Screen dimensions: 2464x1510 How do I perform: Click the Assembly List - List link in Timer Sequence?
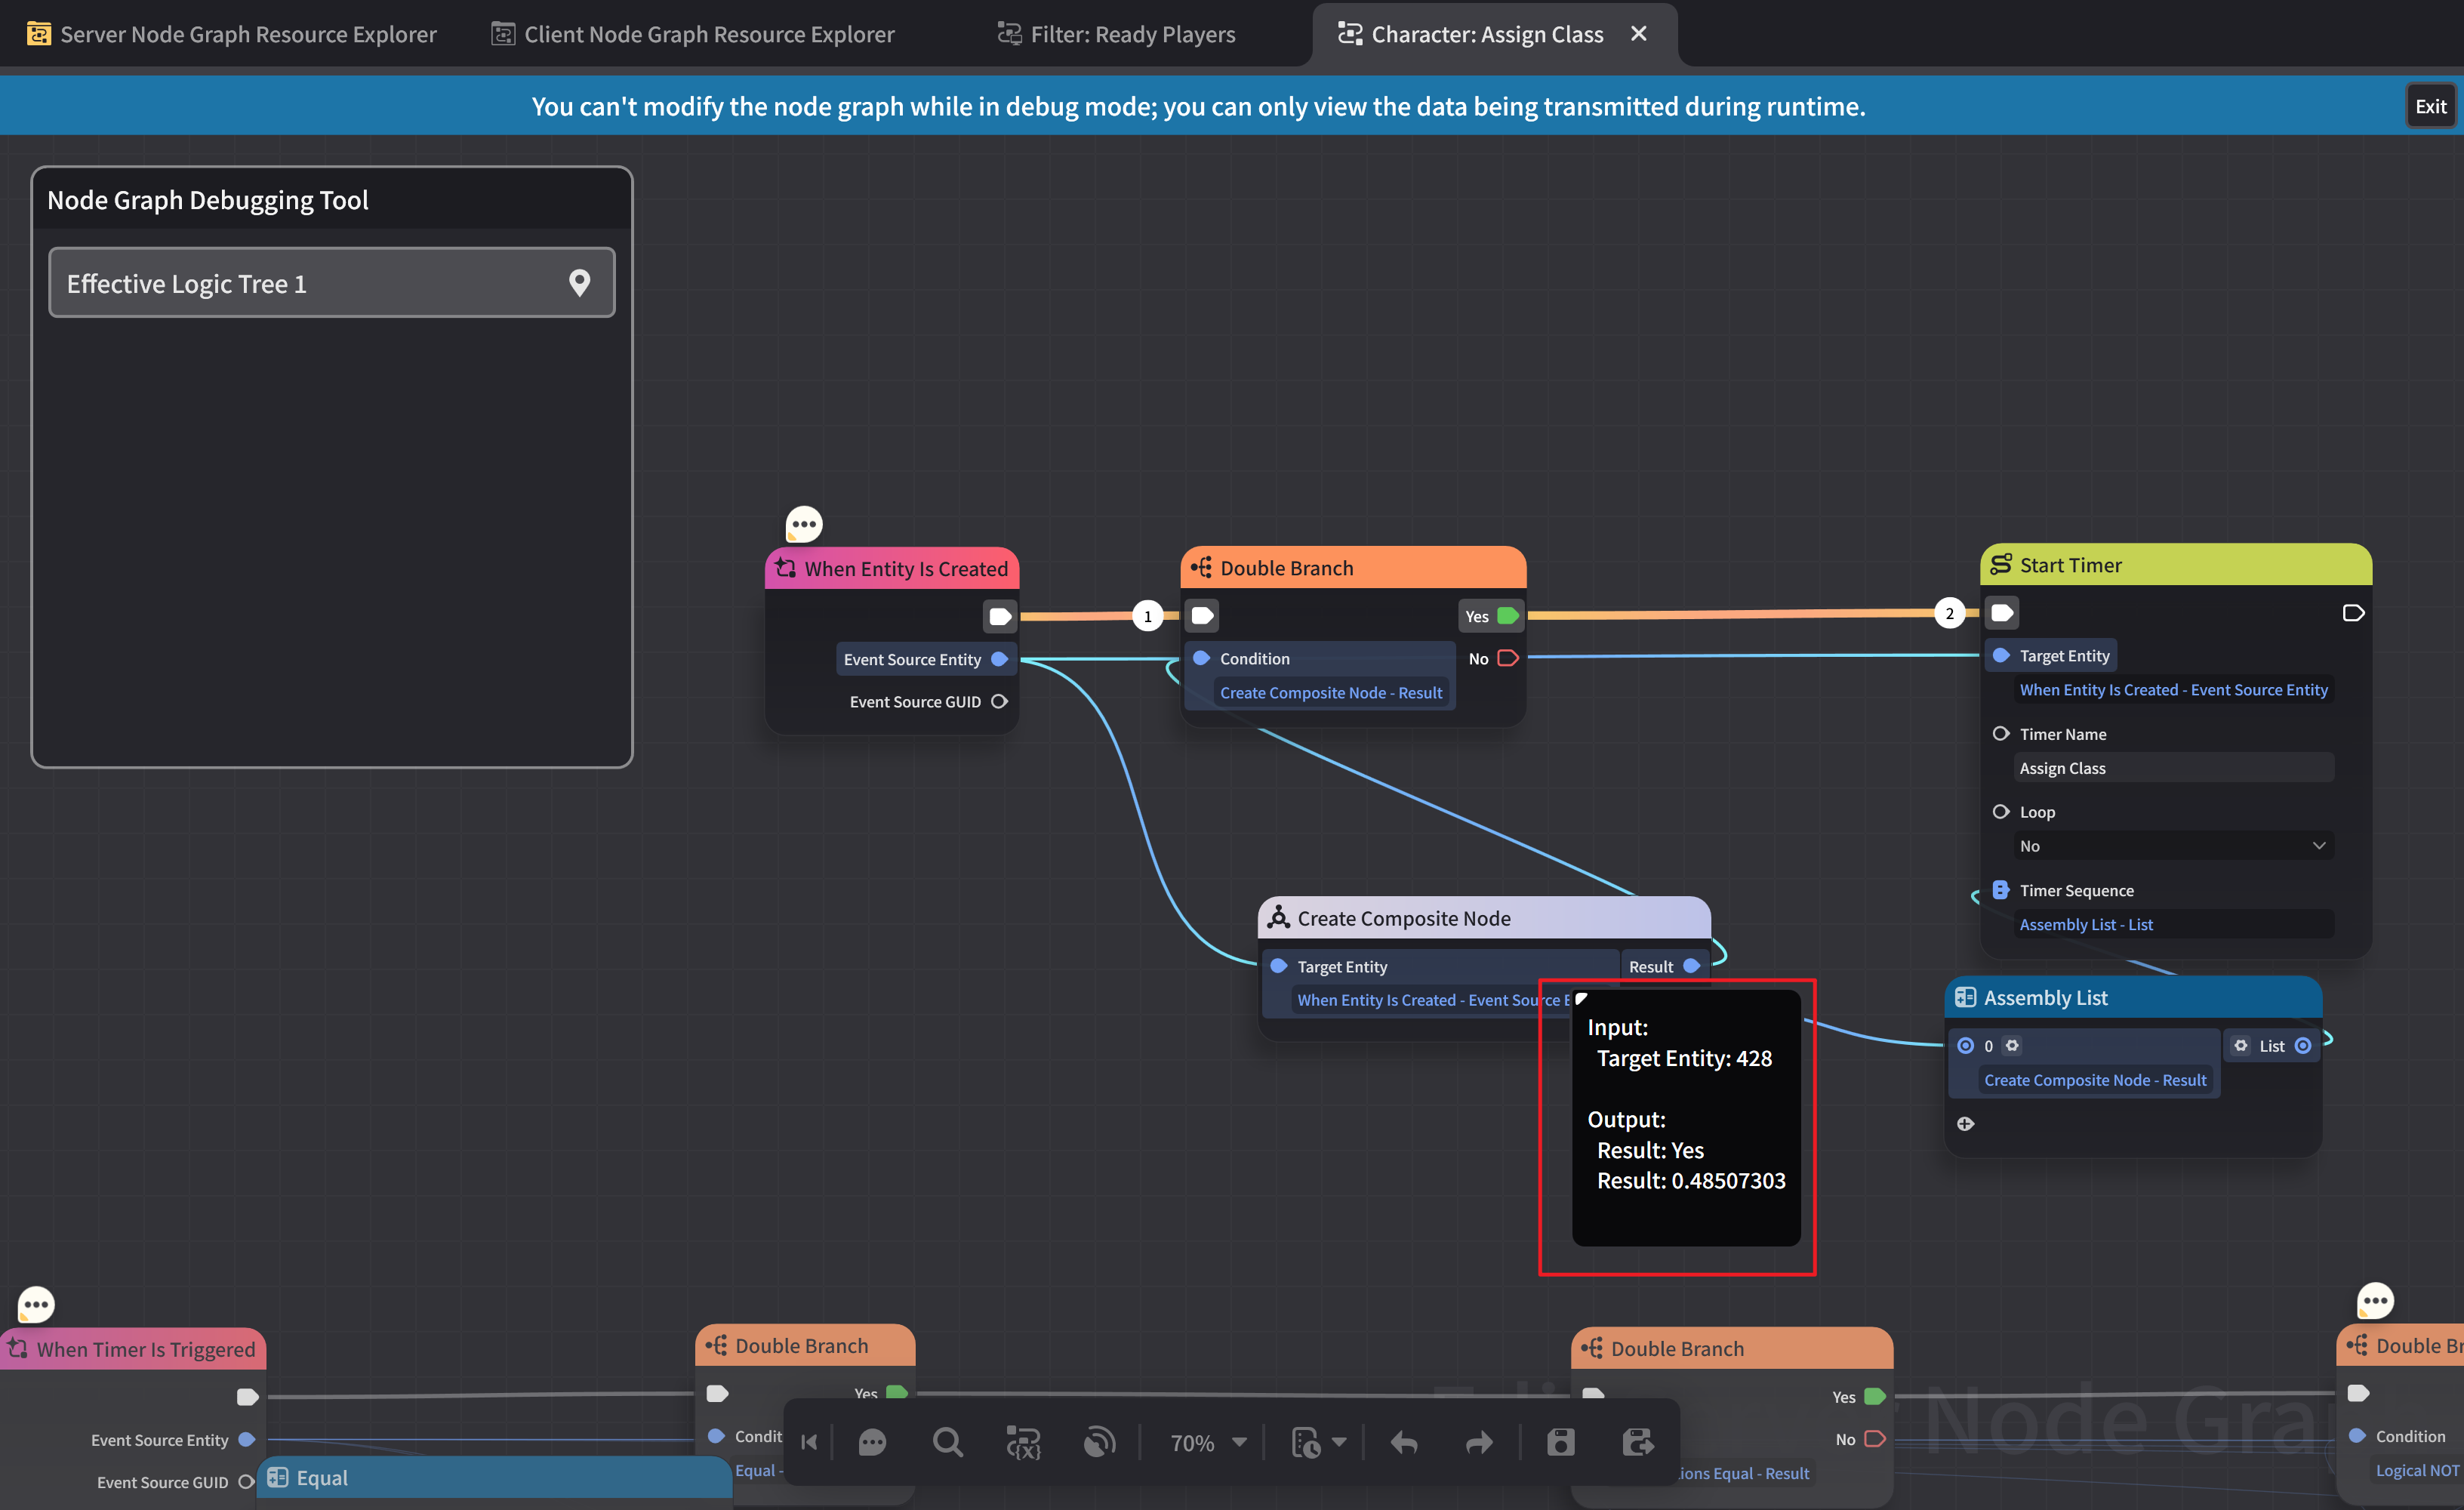(2086, 924)
